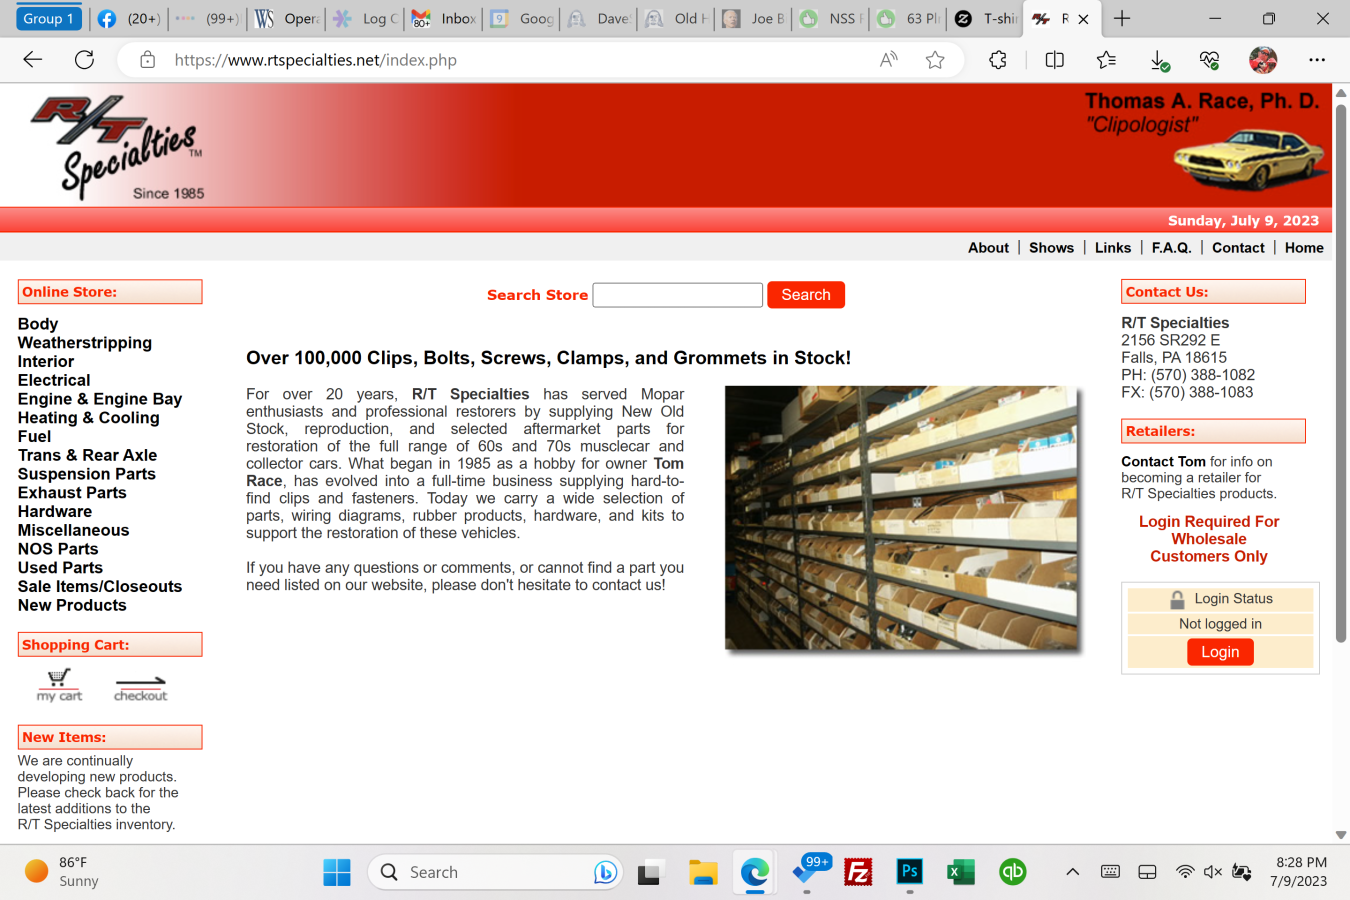
Task: Open Browser essentials heart icon
Action: point(1209,60)
